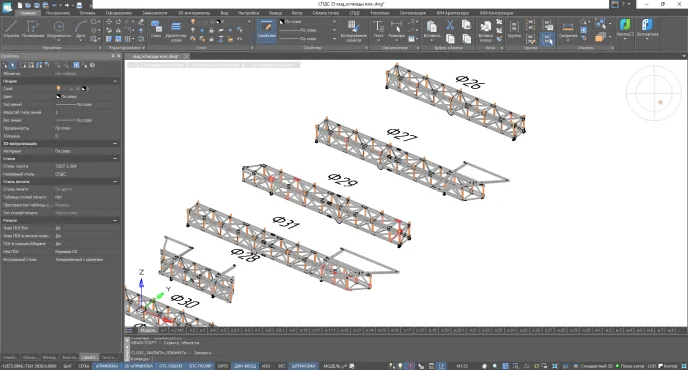Click the M1:25 scale in status bar

[x=462, y=366]
